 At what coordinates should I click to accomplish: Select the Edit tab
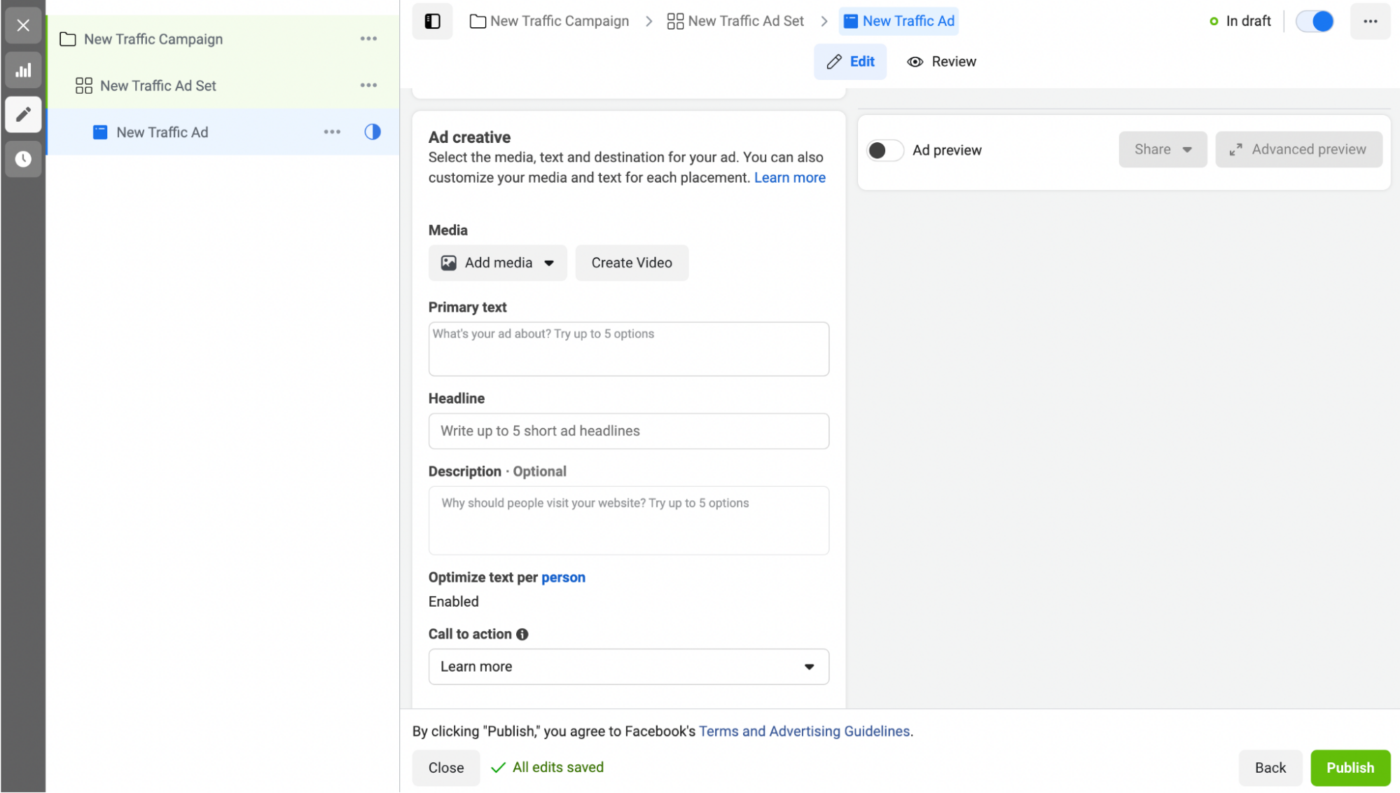click(x=850, y=61)
